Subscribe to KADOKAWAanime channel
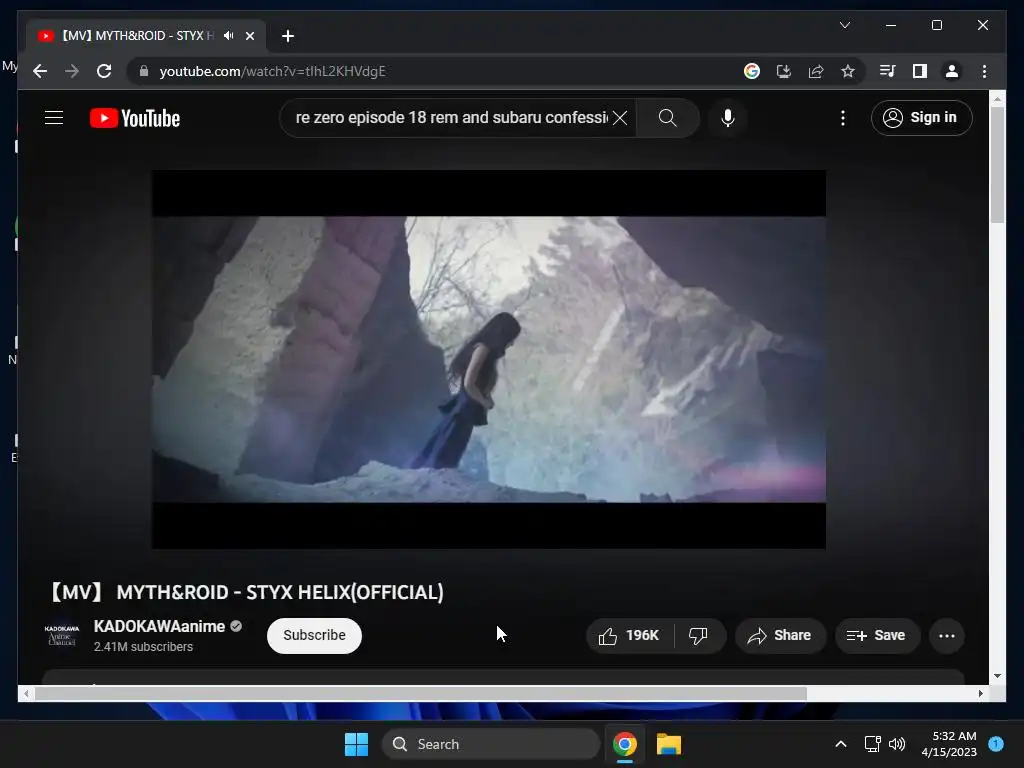This screenshot has width=1024, height=768. [x=314, y=635]
